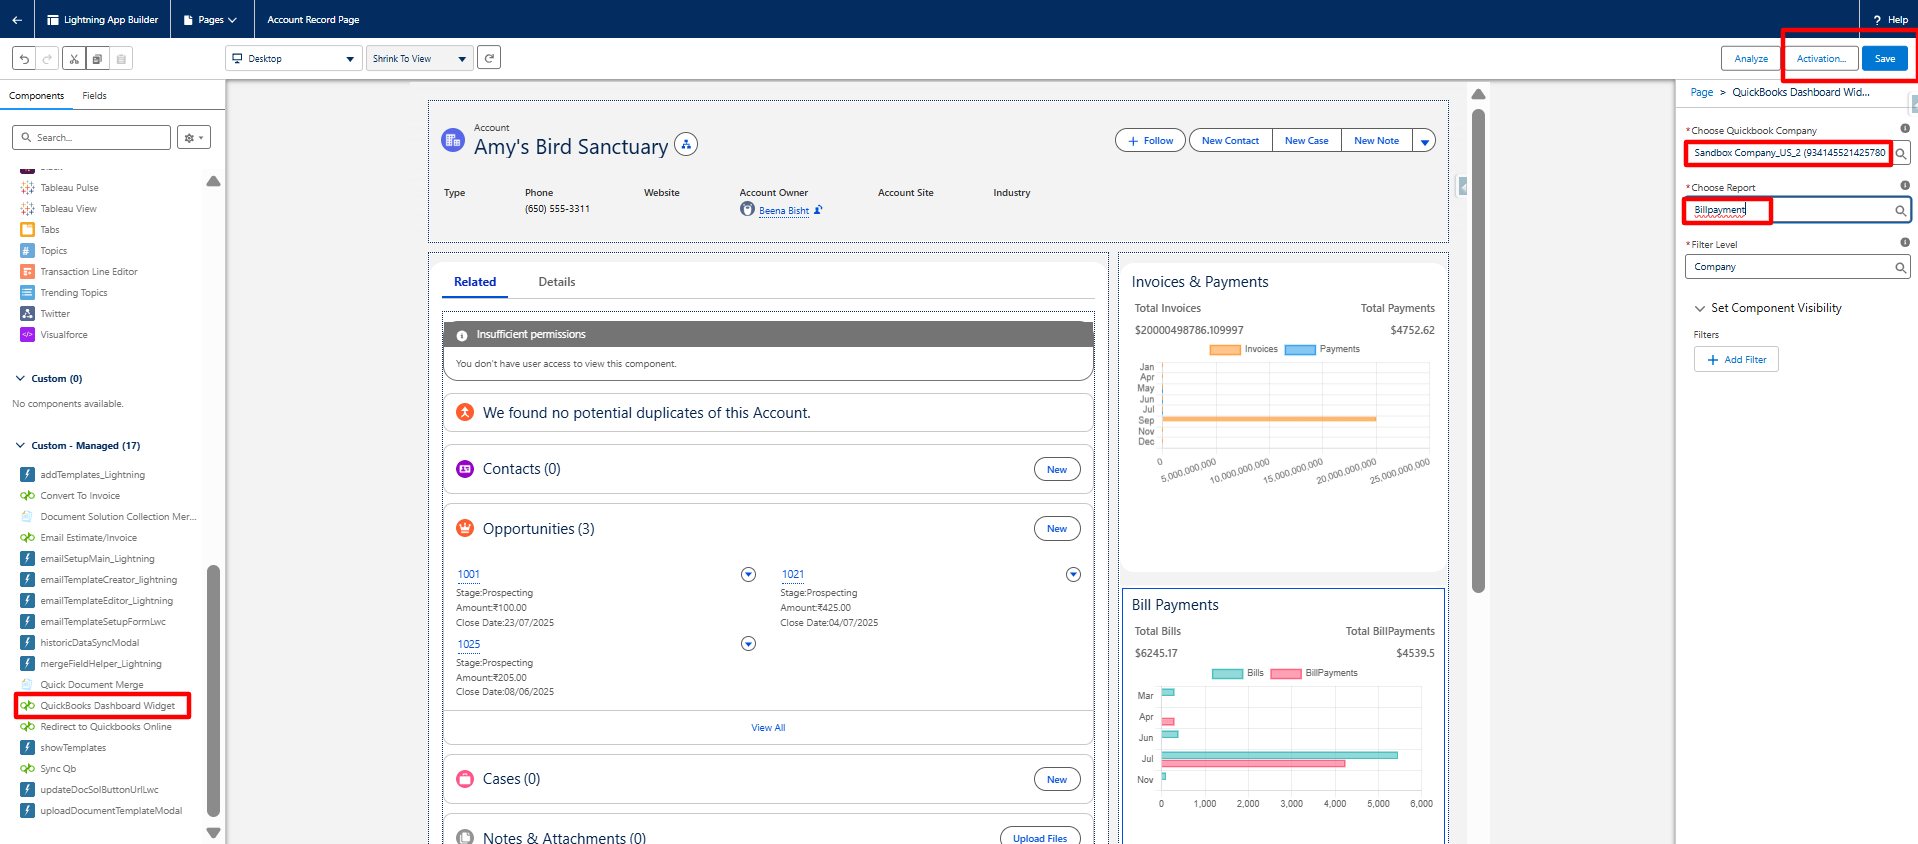
Task: Toggle the BillPayments legend swatch
Action: (x=1286, y=674)
